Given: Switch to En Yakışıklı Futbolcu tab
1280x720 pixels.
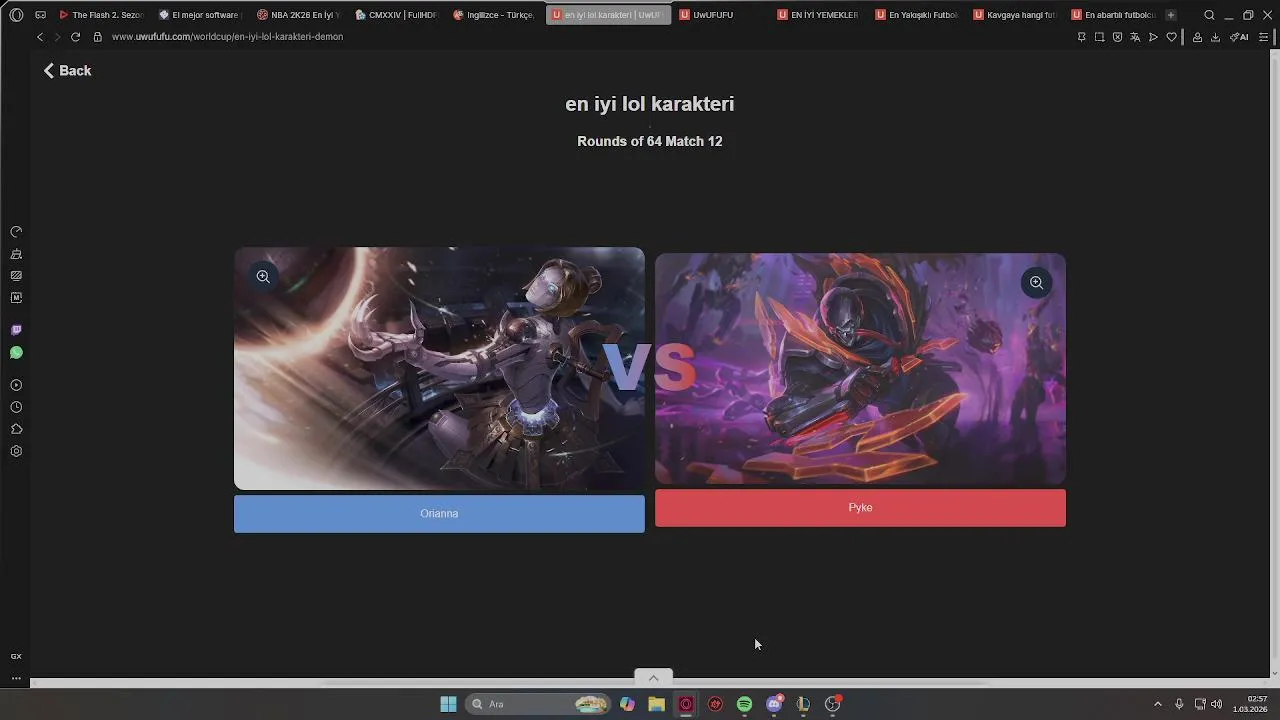Looking at the screenshot, I should pos(916,15).
